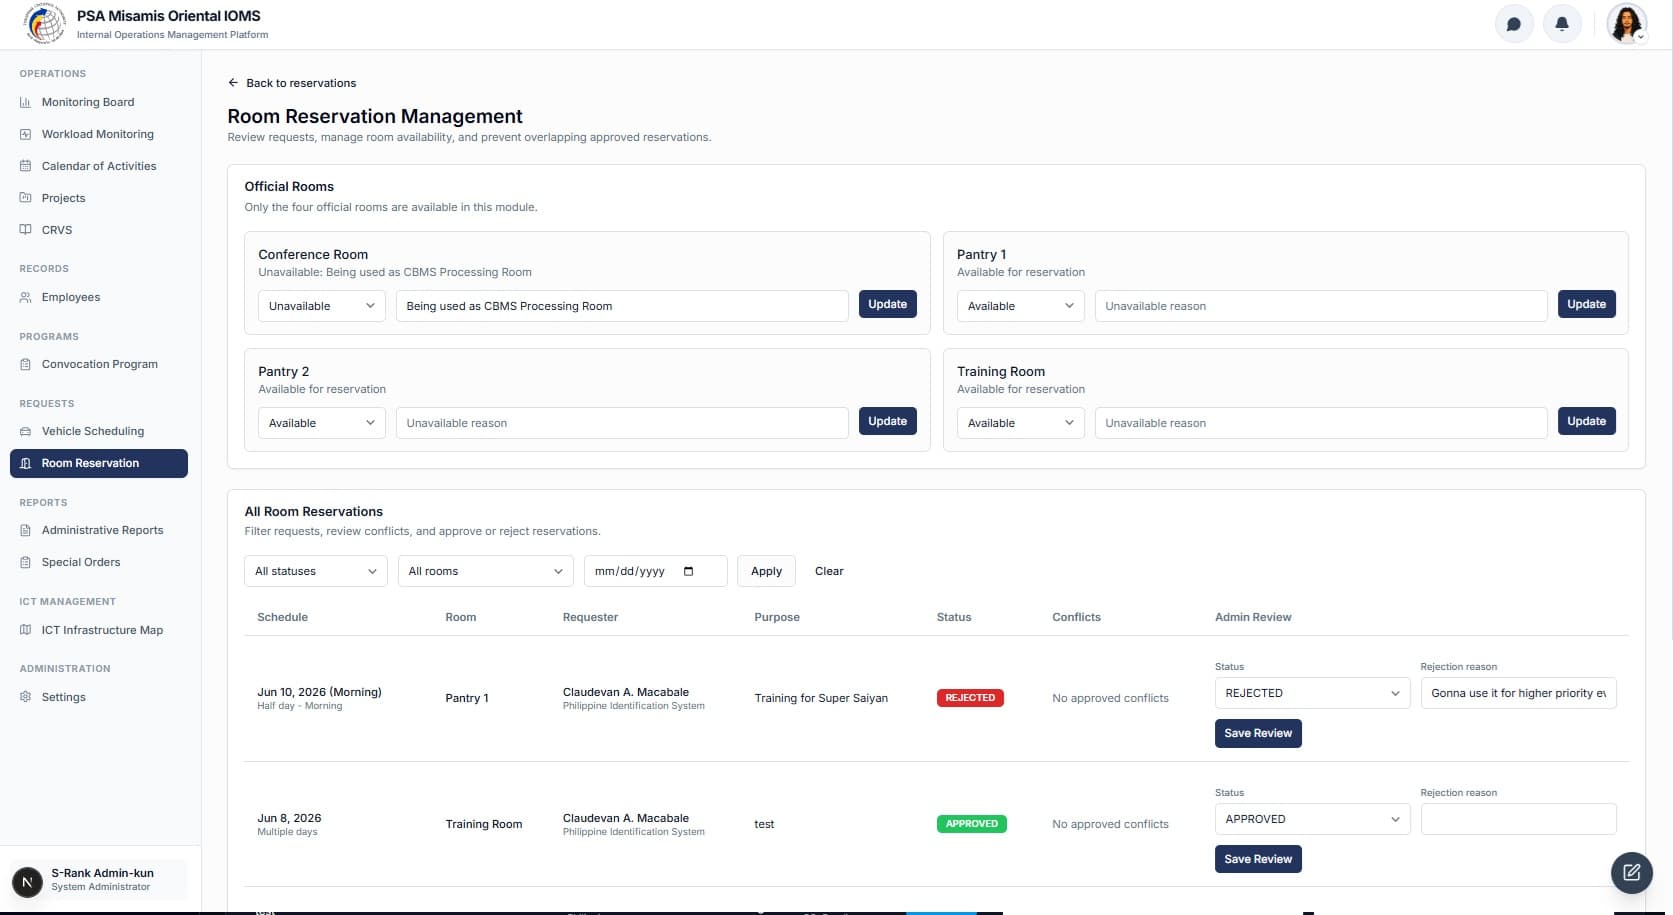Open the Calendar of Activities page
The width and height of the screenshot is (1673, 915).
98,166
